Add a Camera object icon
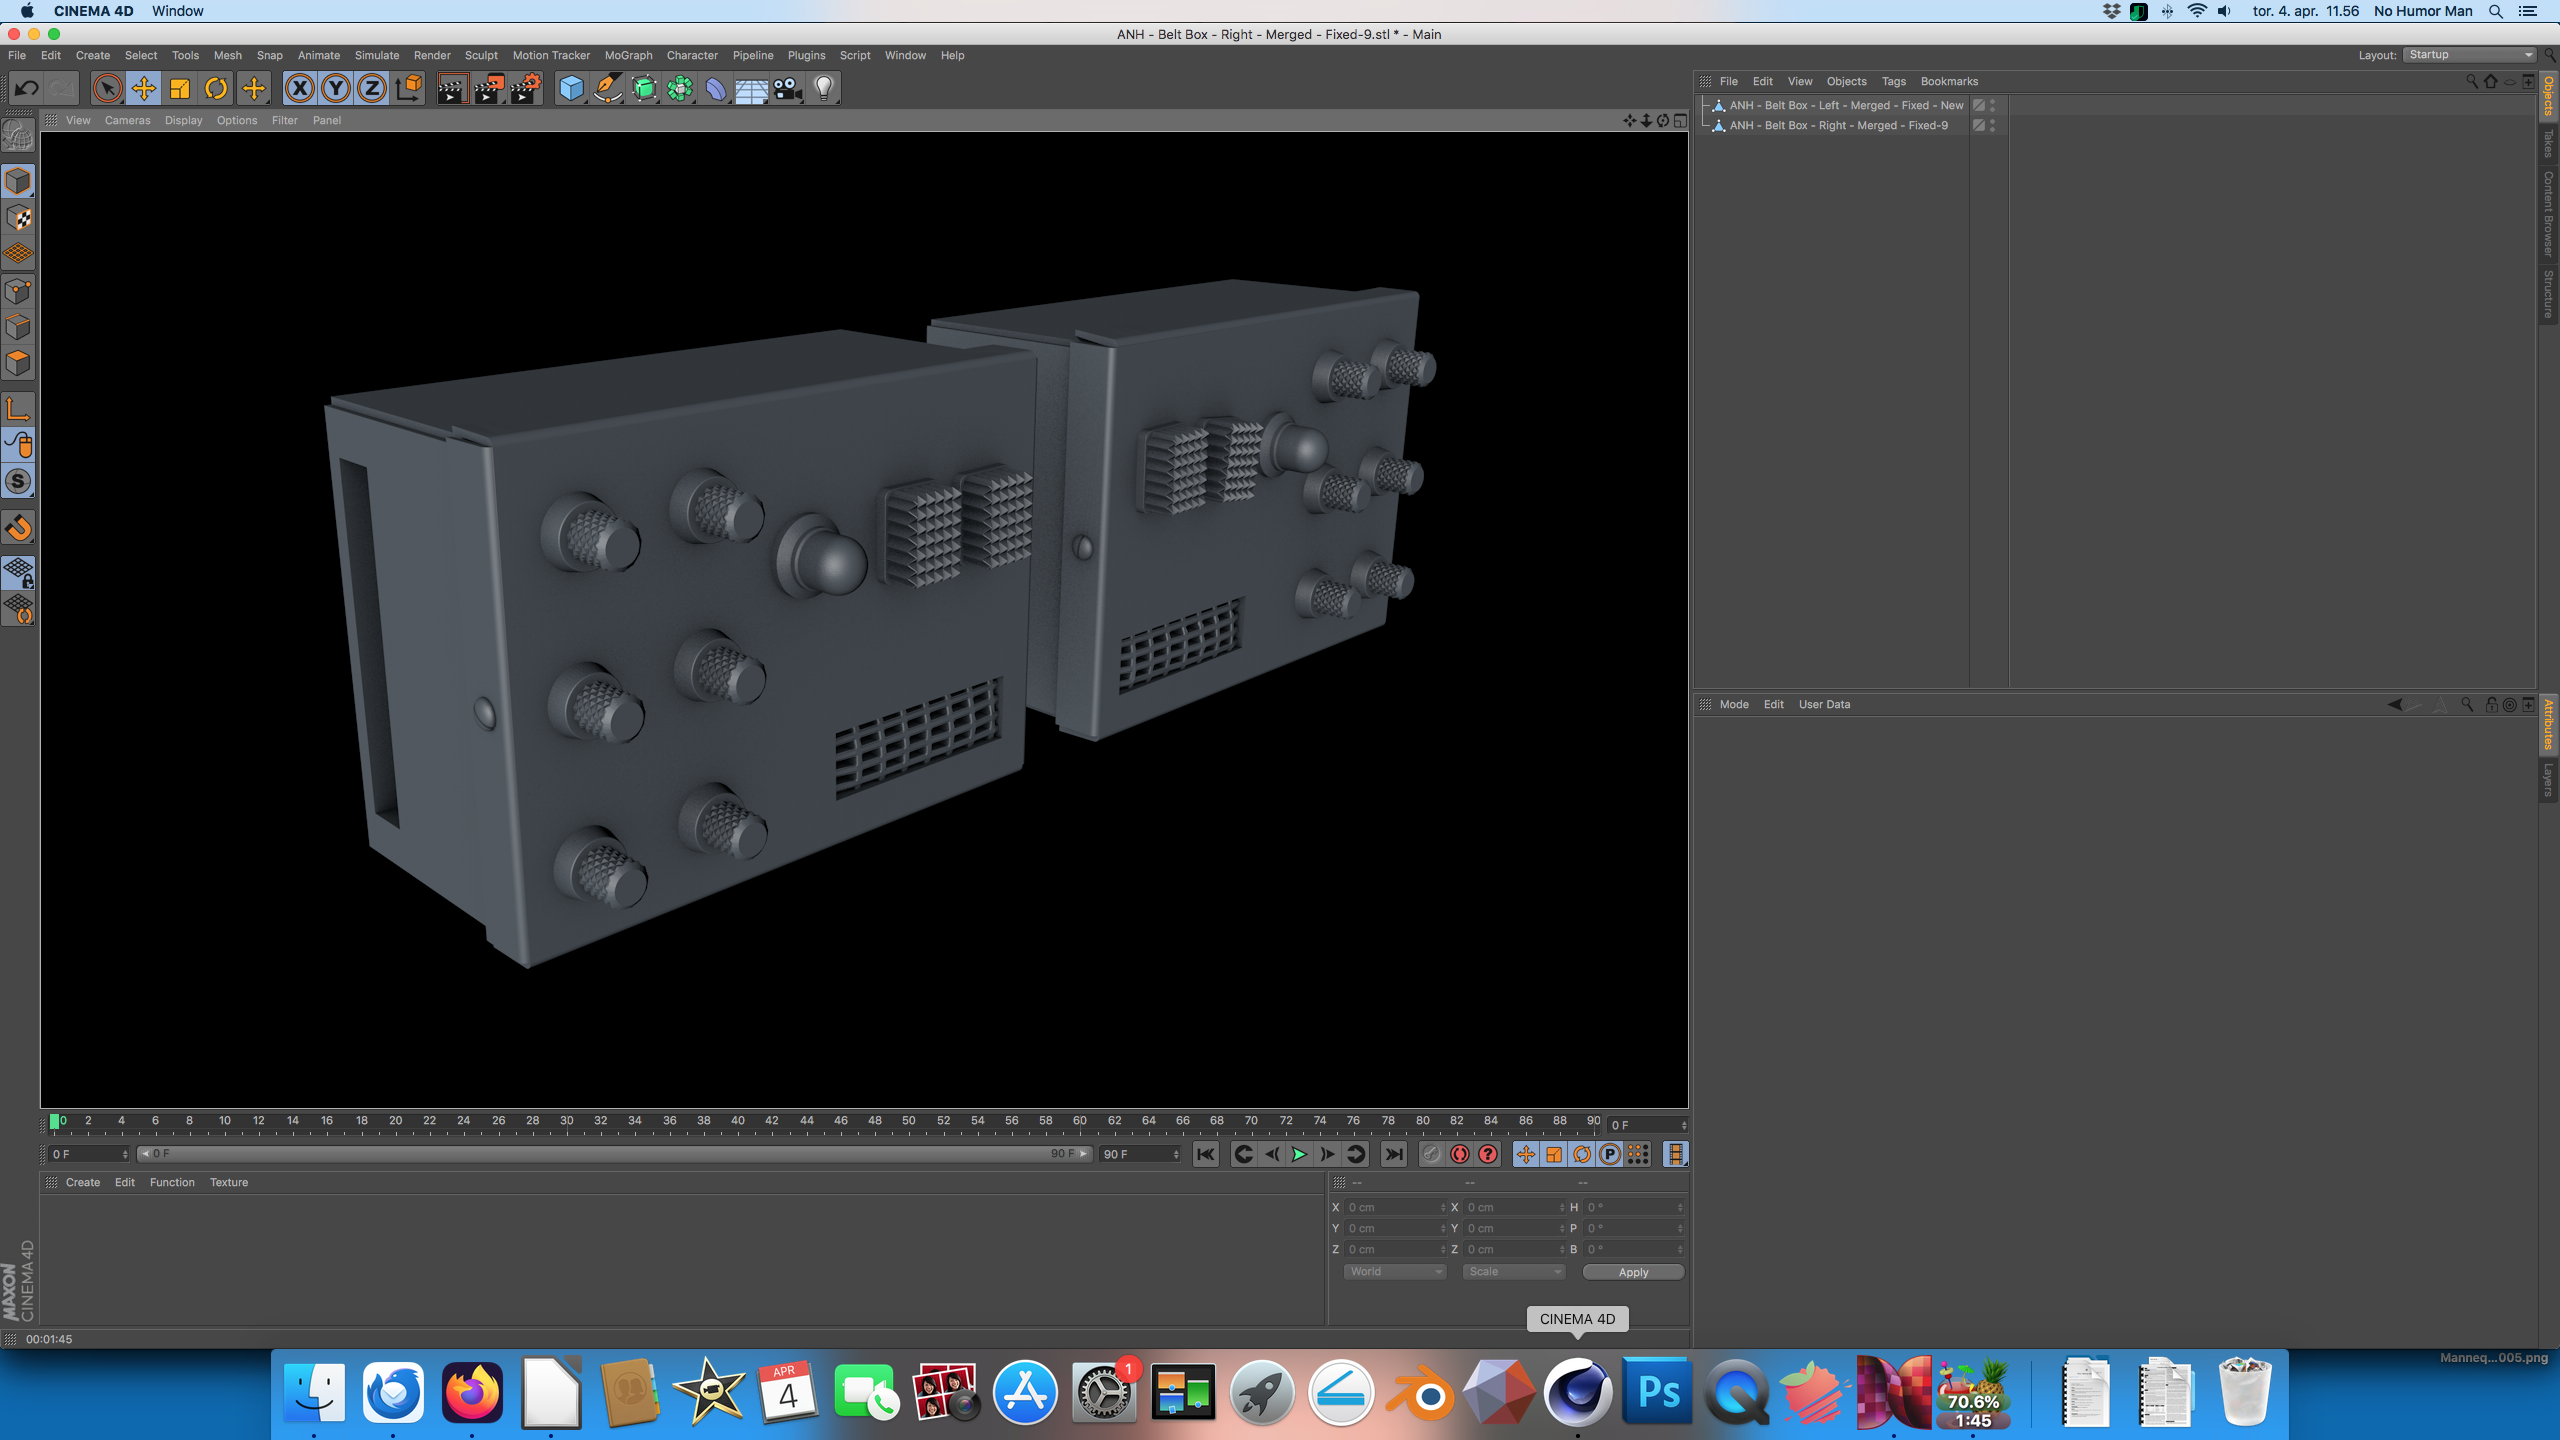 788,88
